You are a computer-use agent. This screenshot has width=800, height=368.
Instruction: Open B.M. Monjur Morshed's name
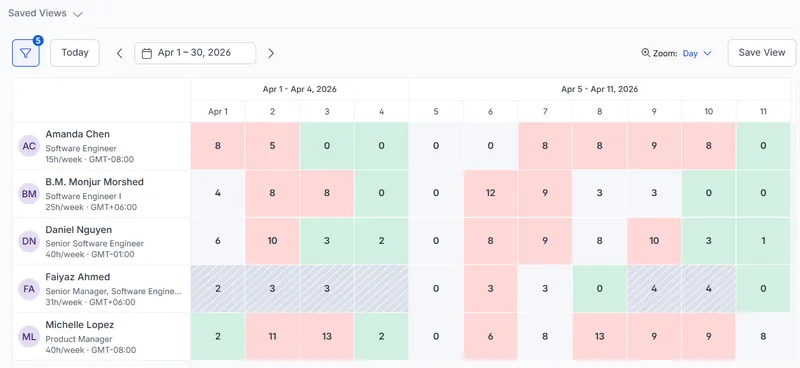tap(94, 182)
